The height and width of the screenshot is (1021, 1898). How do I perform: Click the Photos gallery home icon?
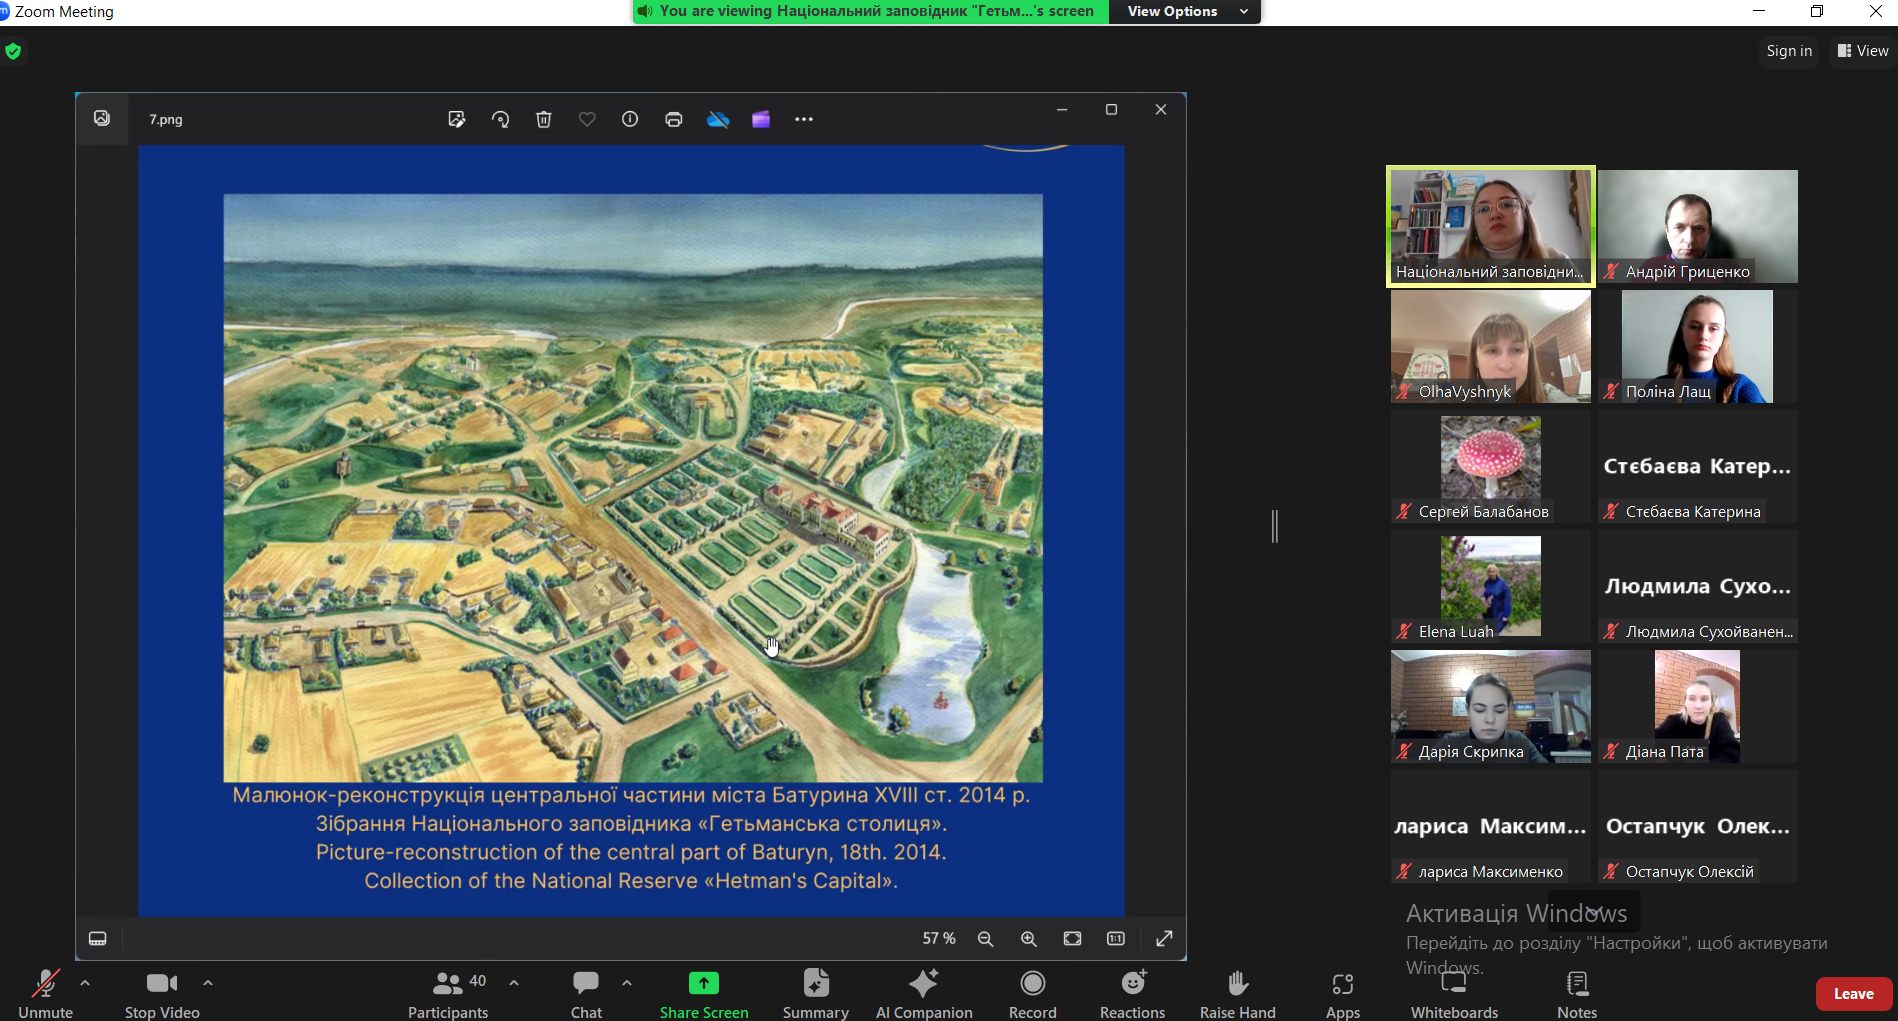point(102,118)
